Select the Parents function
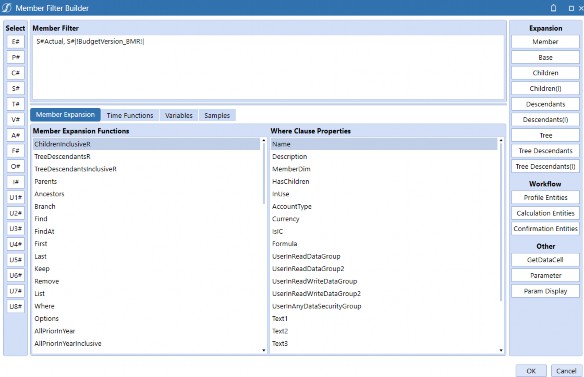 point(146,181)
